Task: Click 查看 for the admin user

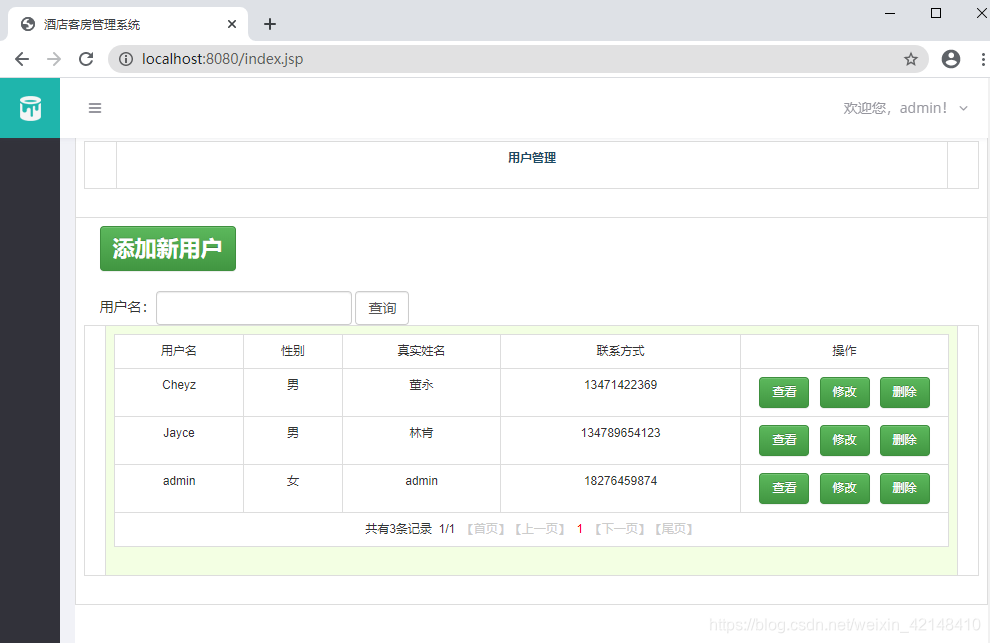Action: (x=784, y=488)
